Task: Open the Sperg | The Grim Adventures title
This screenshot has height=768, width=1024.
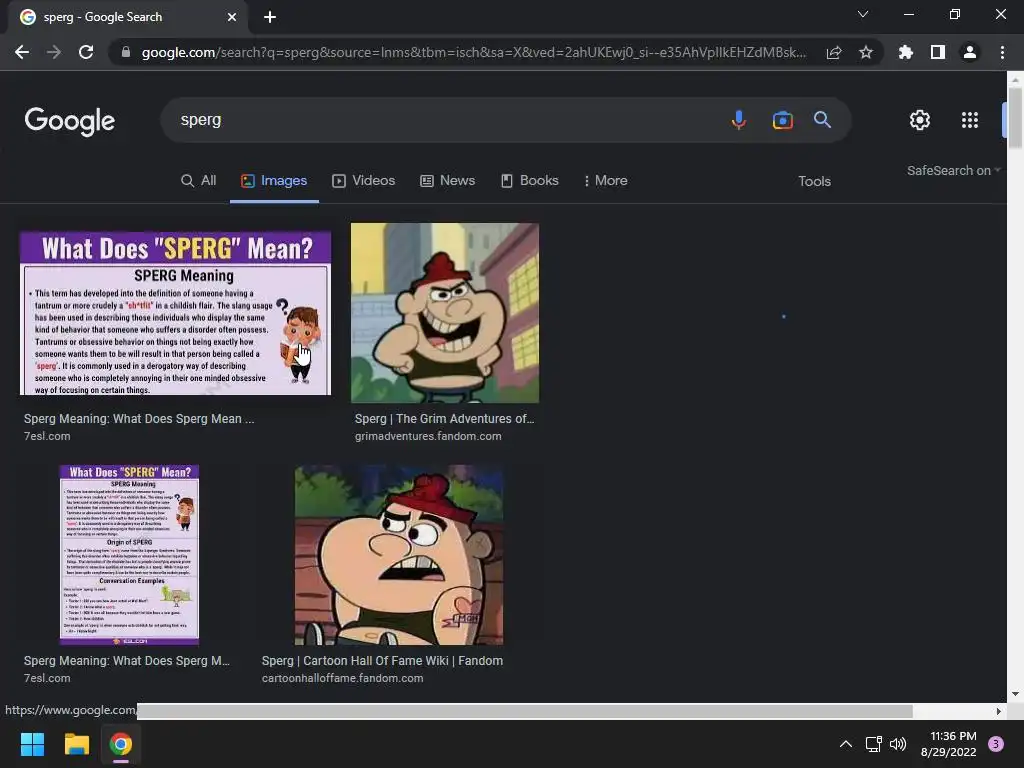Action: [444, 419]
